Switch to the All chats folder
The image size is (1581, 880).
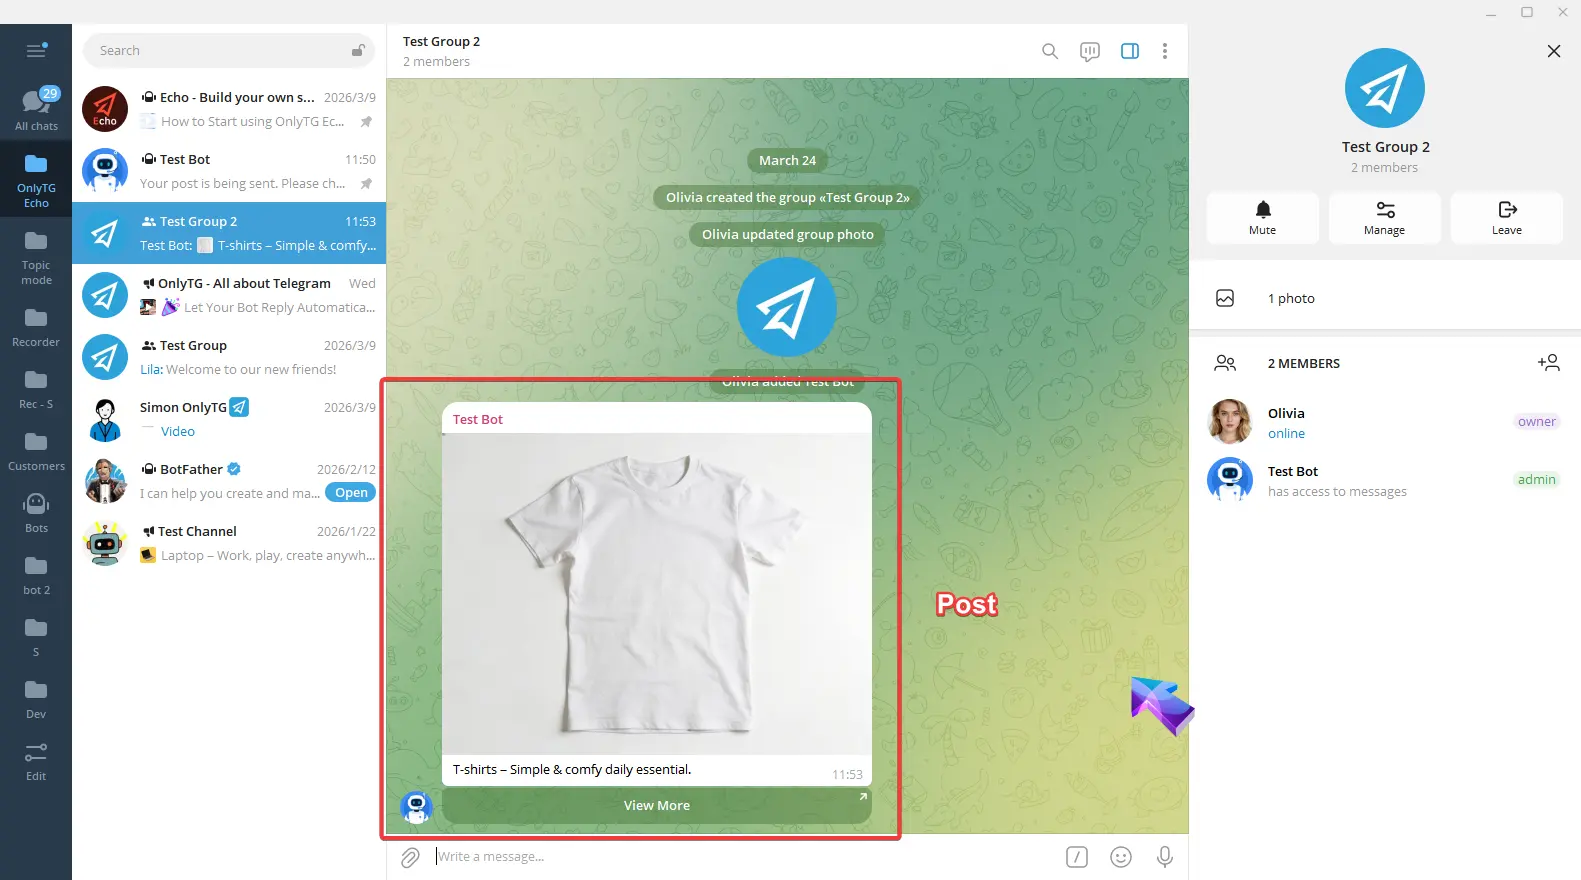click(36, 109)
